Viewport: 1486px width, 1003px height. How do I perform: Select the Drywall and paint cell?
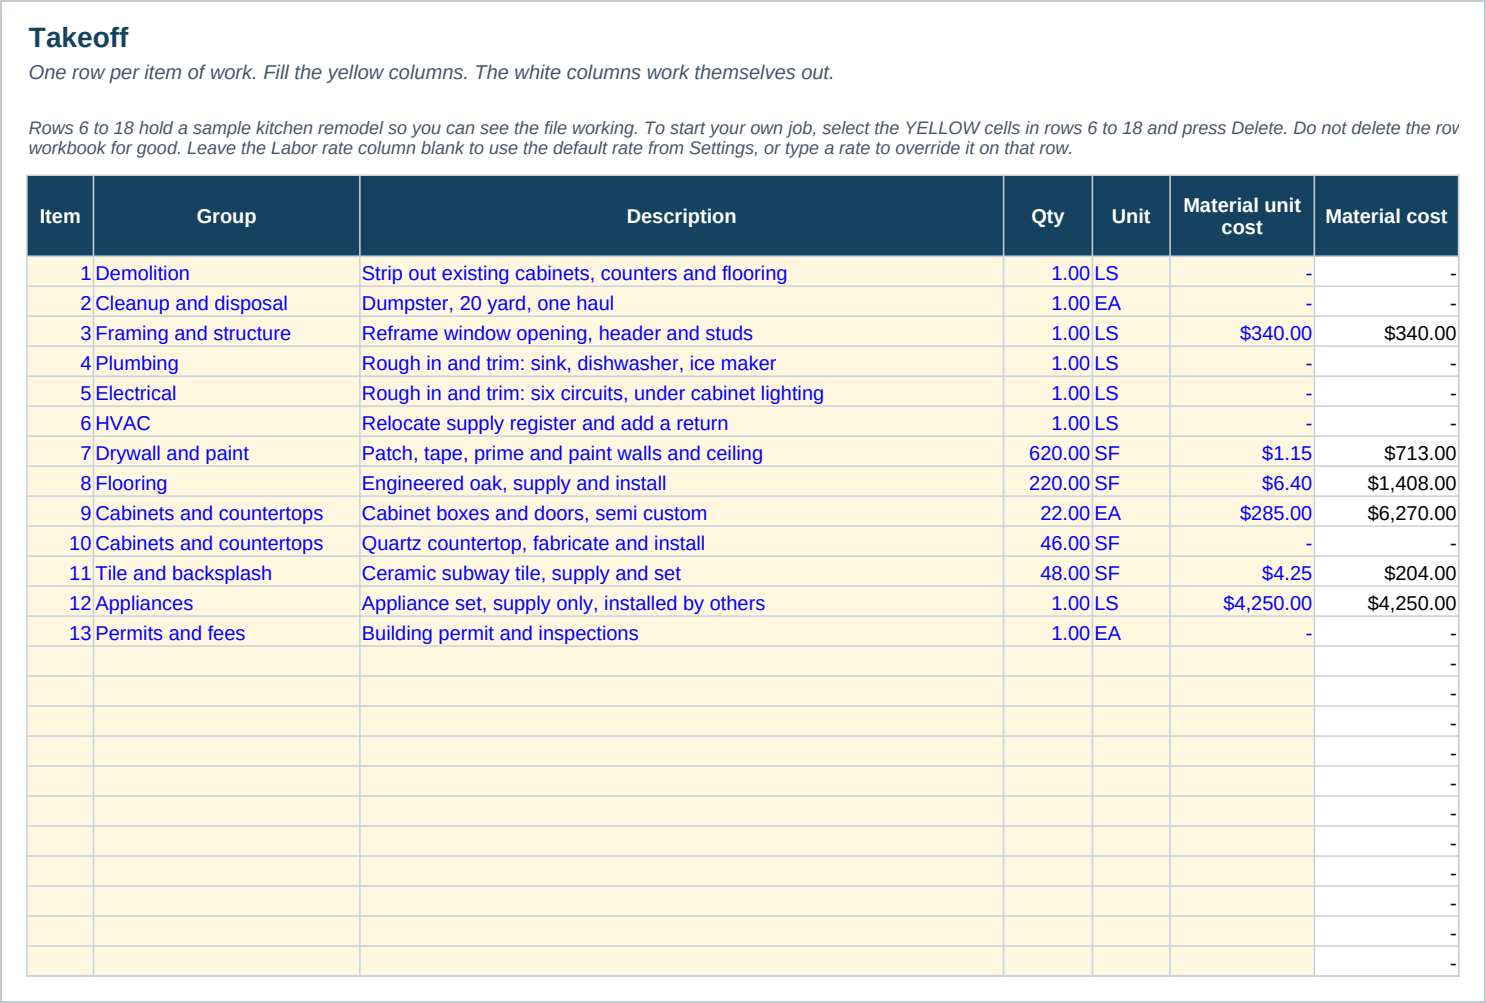tap(226, 453)
